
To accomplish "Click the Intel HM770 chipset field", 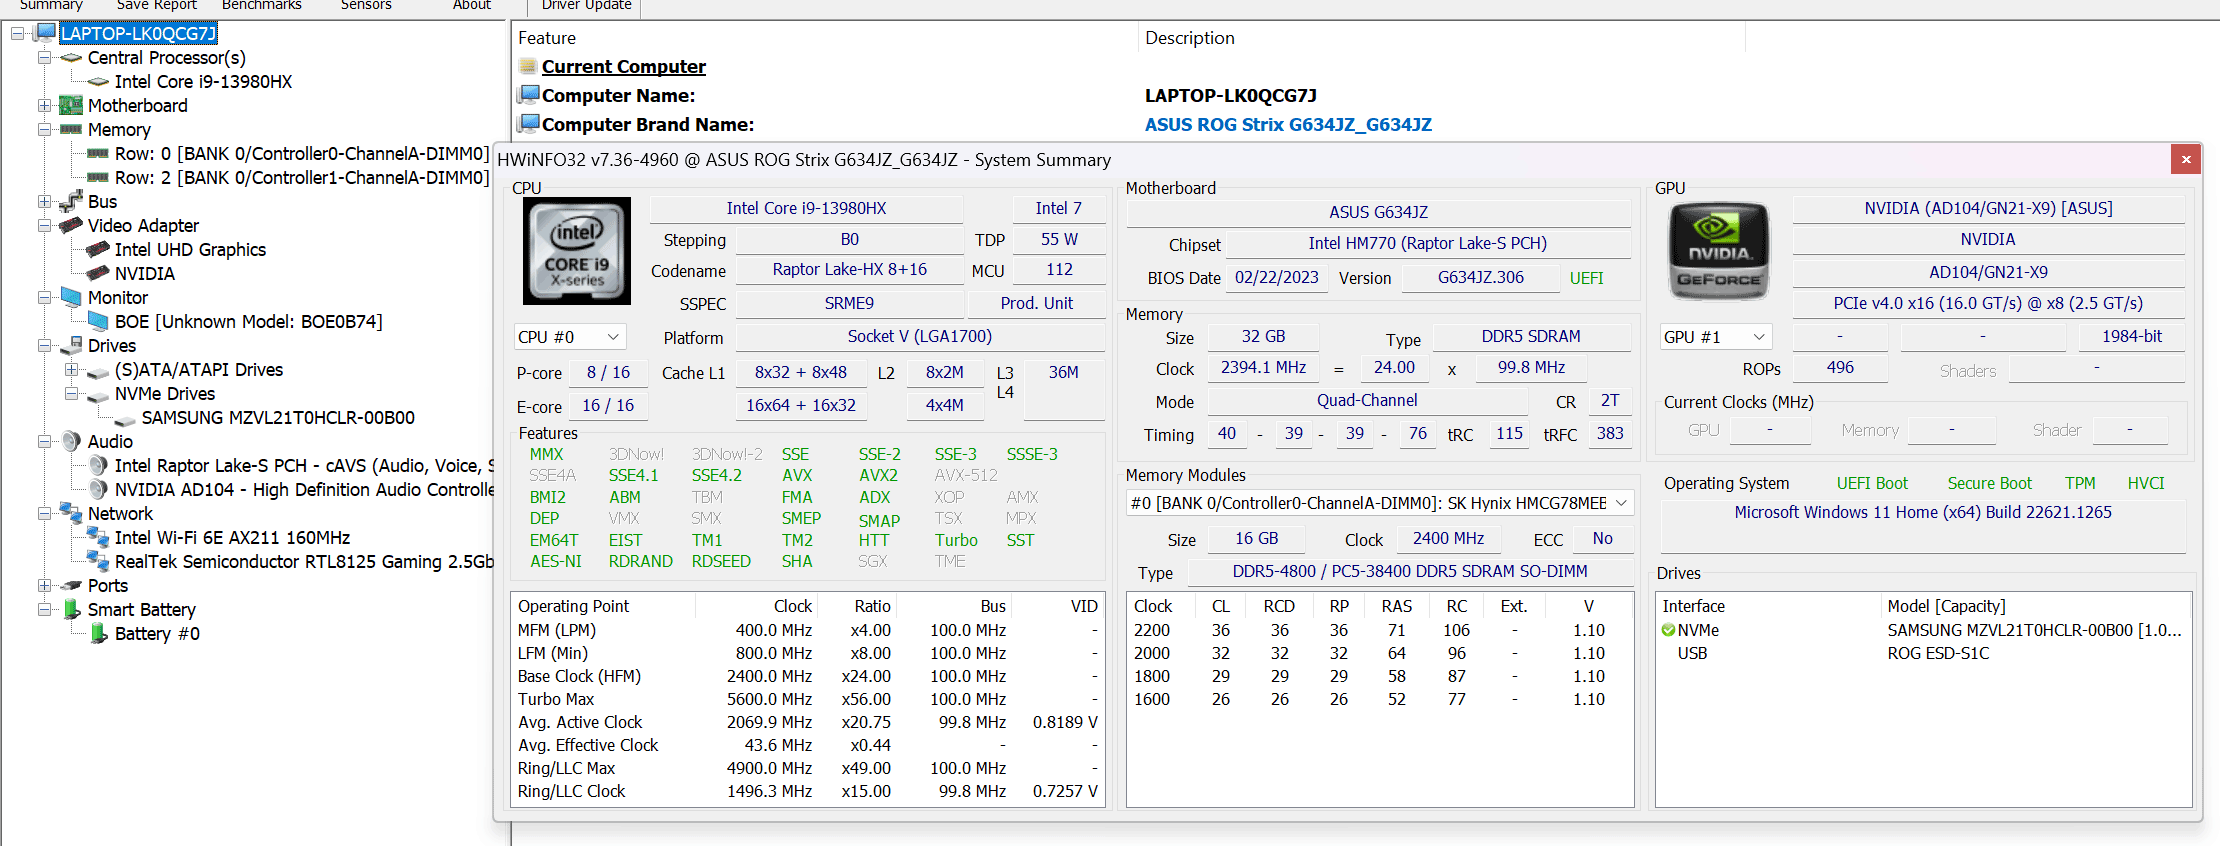I will [1428, 243].
